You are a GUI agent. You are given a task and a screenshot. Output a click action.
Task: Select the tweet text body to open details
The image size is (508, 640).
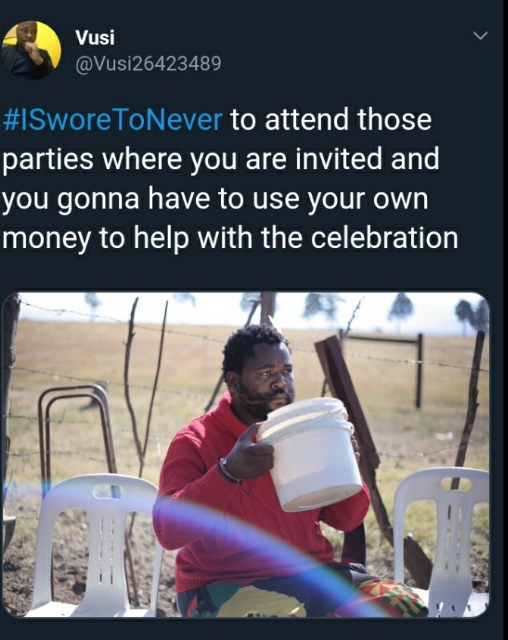pos(230,179)
